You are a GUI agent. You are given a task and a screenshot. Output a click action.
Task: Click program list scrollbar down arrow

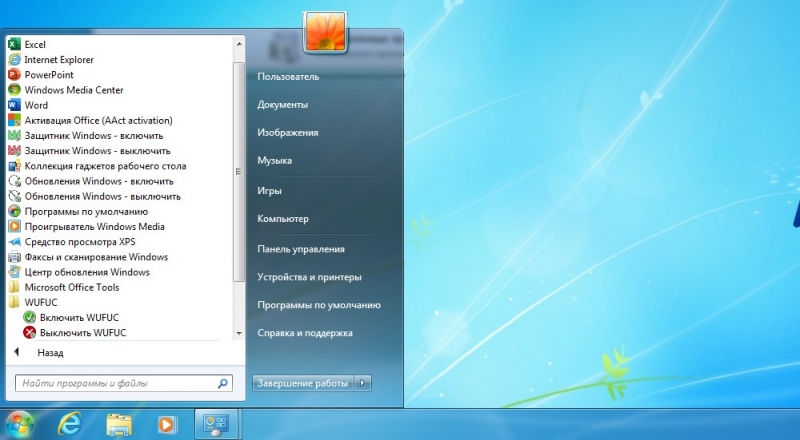click(239, 333)
